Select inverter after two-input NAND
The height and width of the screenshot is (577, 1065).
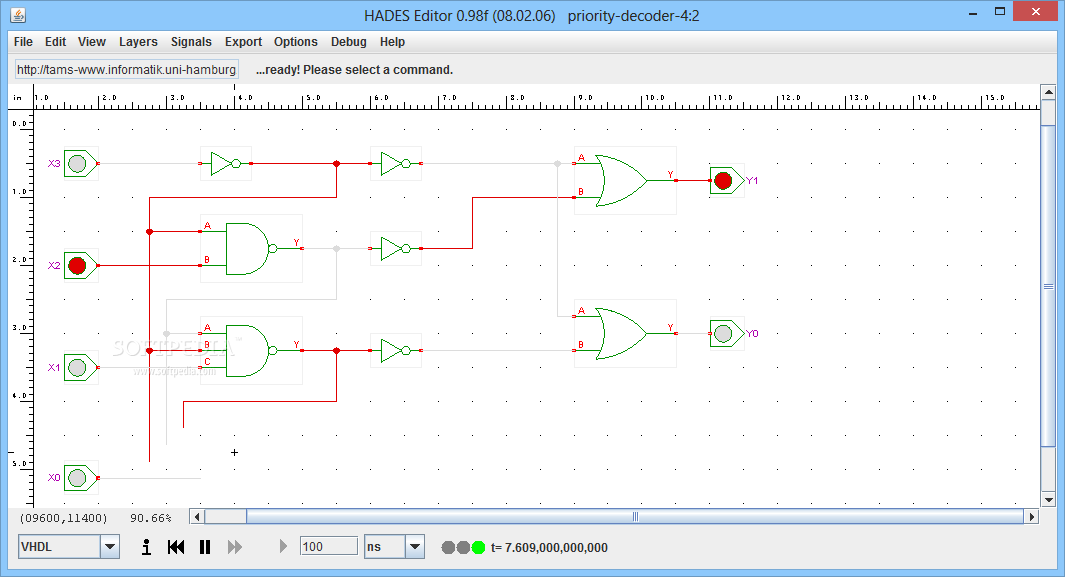click(x=396, y=248)
